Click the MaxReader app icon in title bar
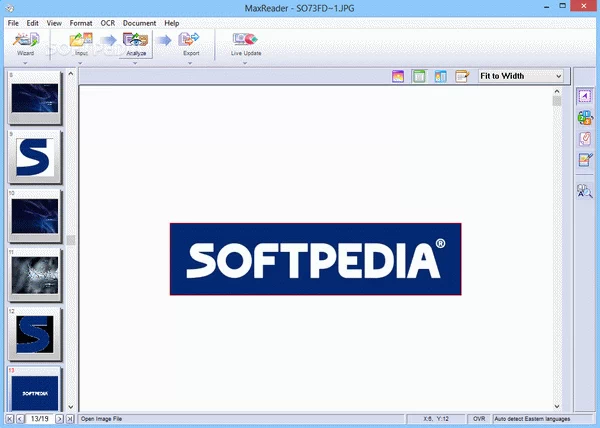This screenshot has width=600, height=428. click(10, 8)
